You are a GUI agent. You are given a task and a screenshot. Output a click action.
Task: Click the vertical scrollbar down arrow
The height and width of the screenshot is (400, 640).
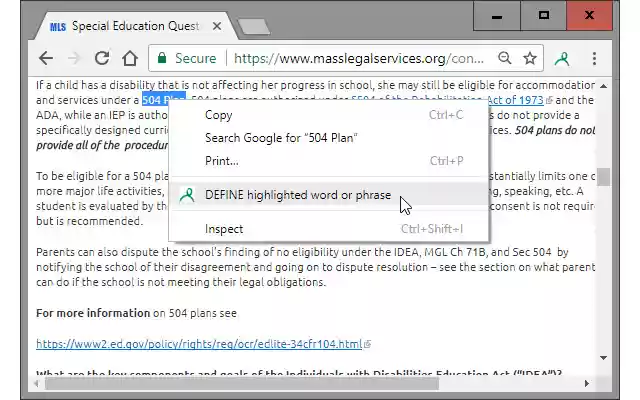click(x=603, y=358)
